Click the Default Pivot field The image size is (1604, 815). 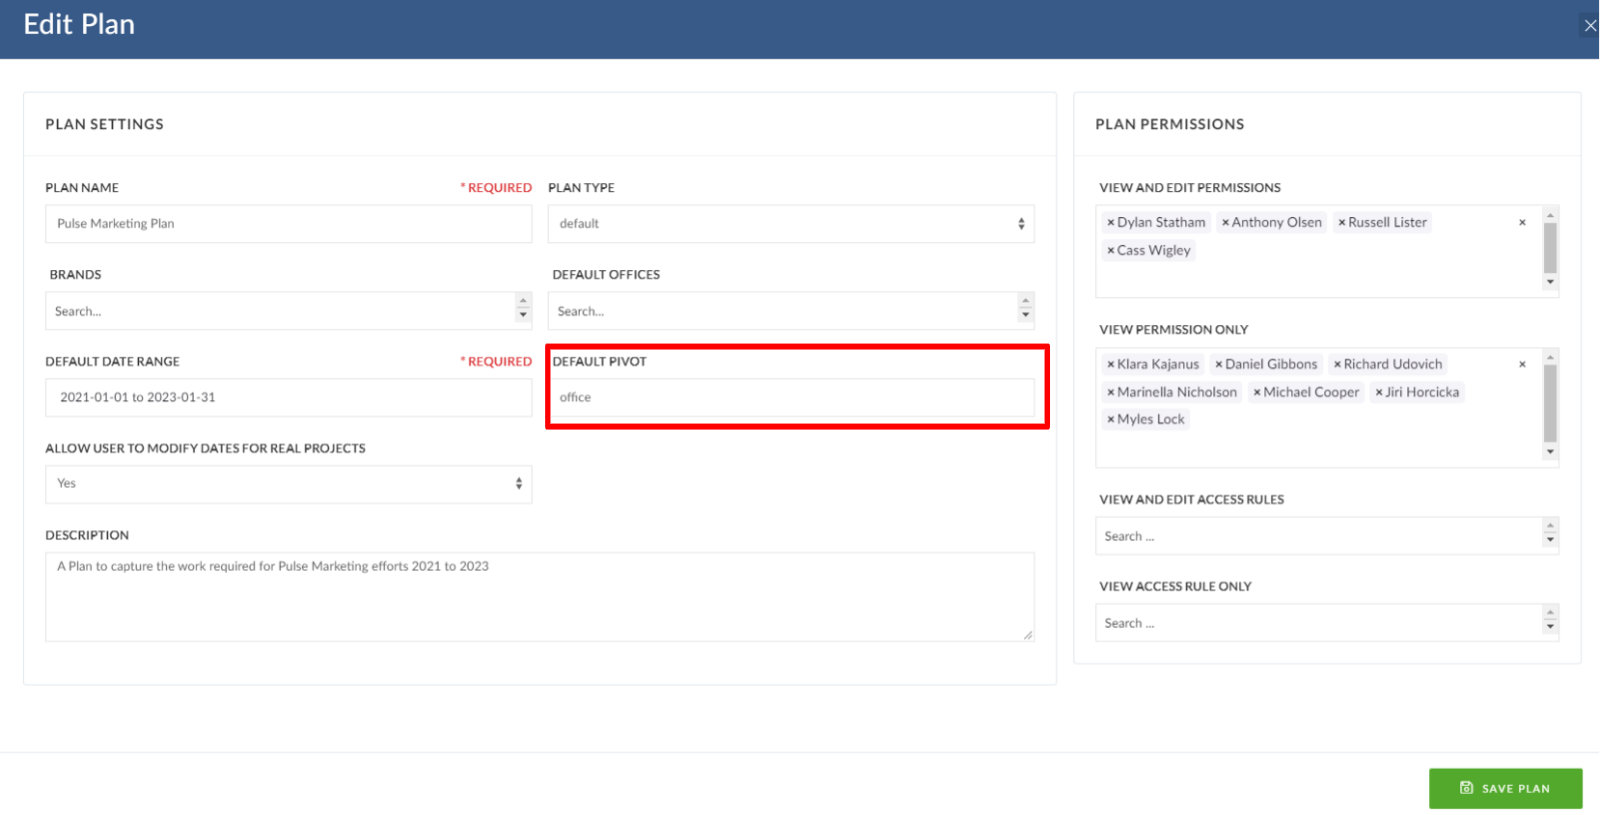click(790, 398)
